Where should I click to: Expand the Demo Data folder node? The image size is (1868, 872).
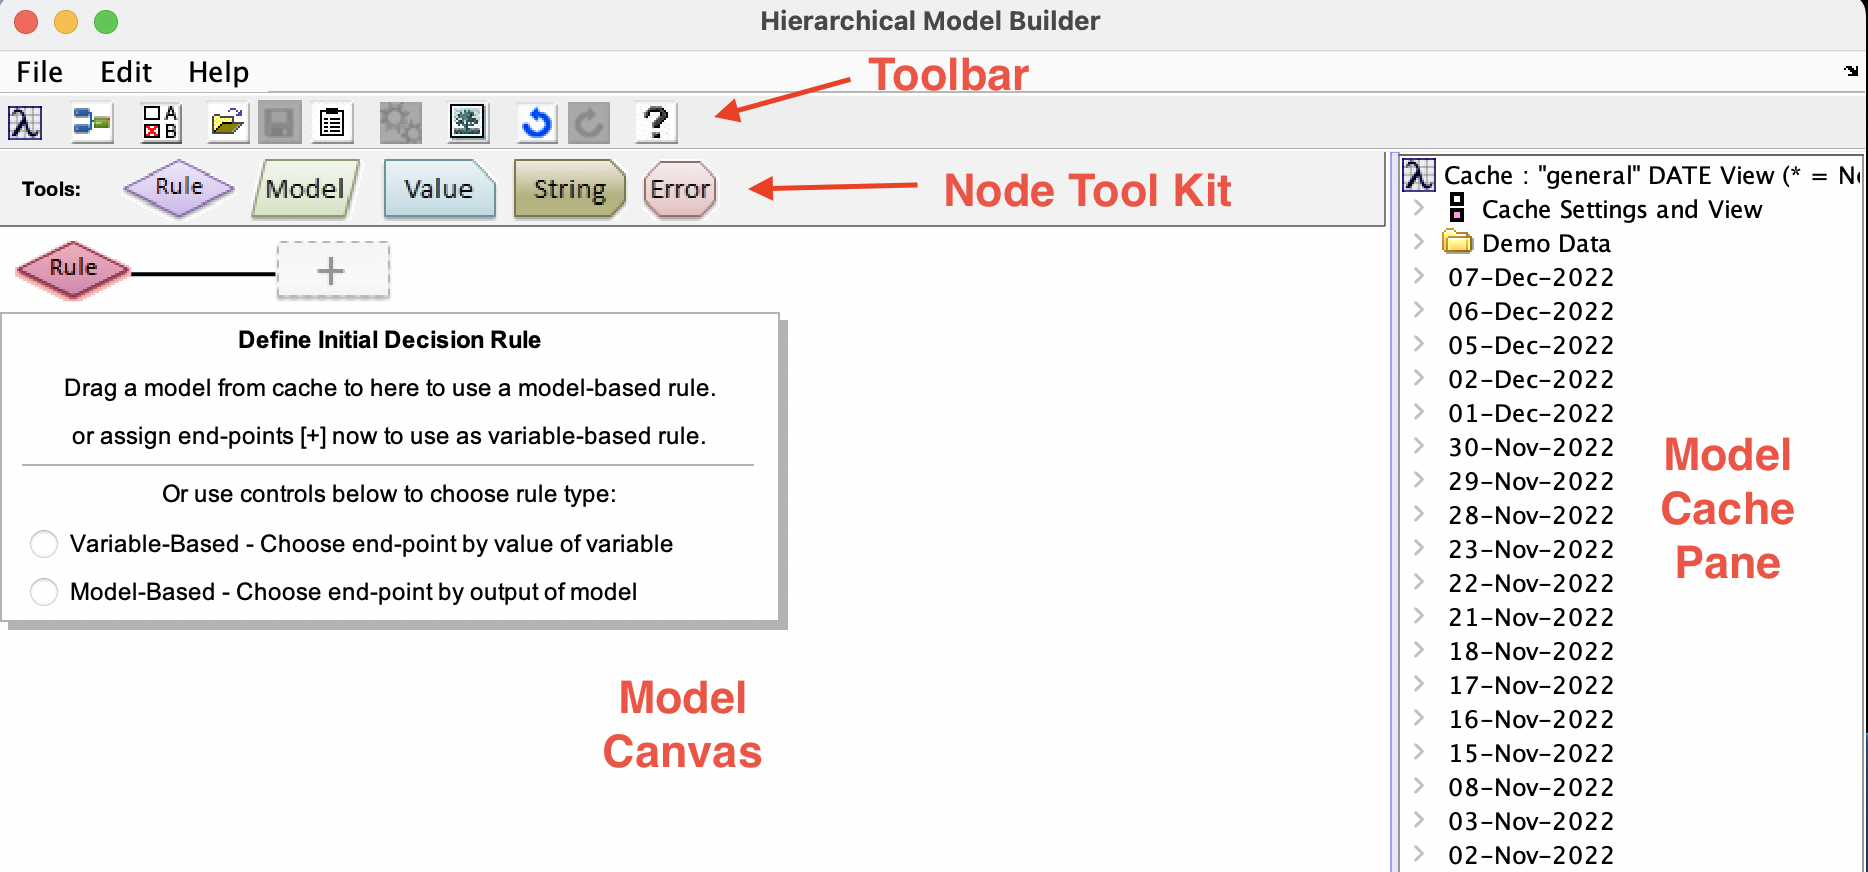tap(1418, 242)
